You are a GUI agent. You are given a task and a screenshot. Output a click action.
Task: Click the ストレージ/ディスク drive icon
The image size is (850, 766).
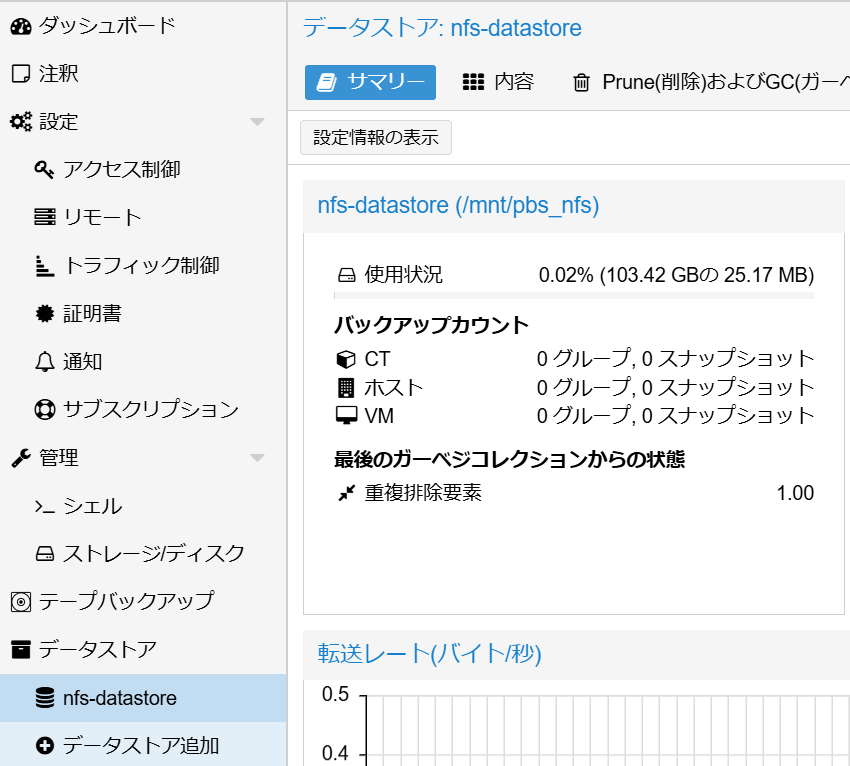pos(44,554)
